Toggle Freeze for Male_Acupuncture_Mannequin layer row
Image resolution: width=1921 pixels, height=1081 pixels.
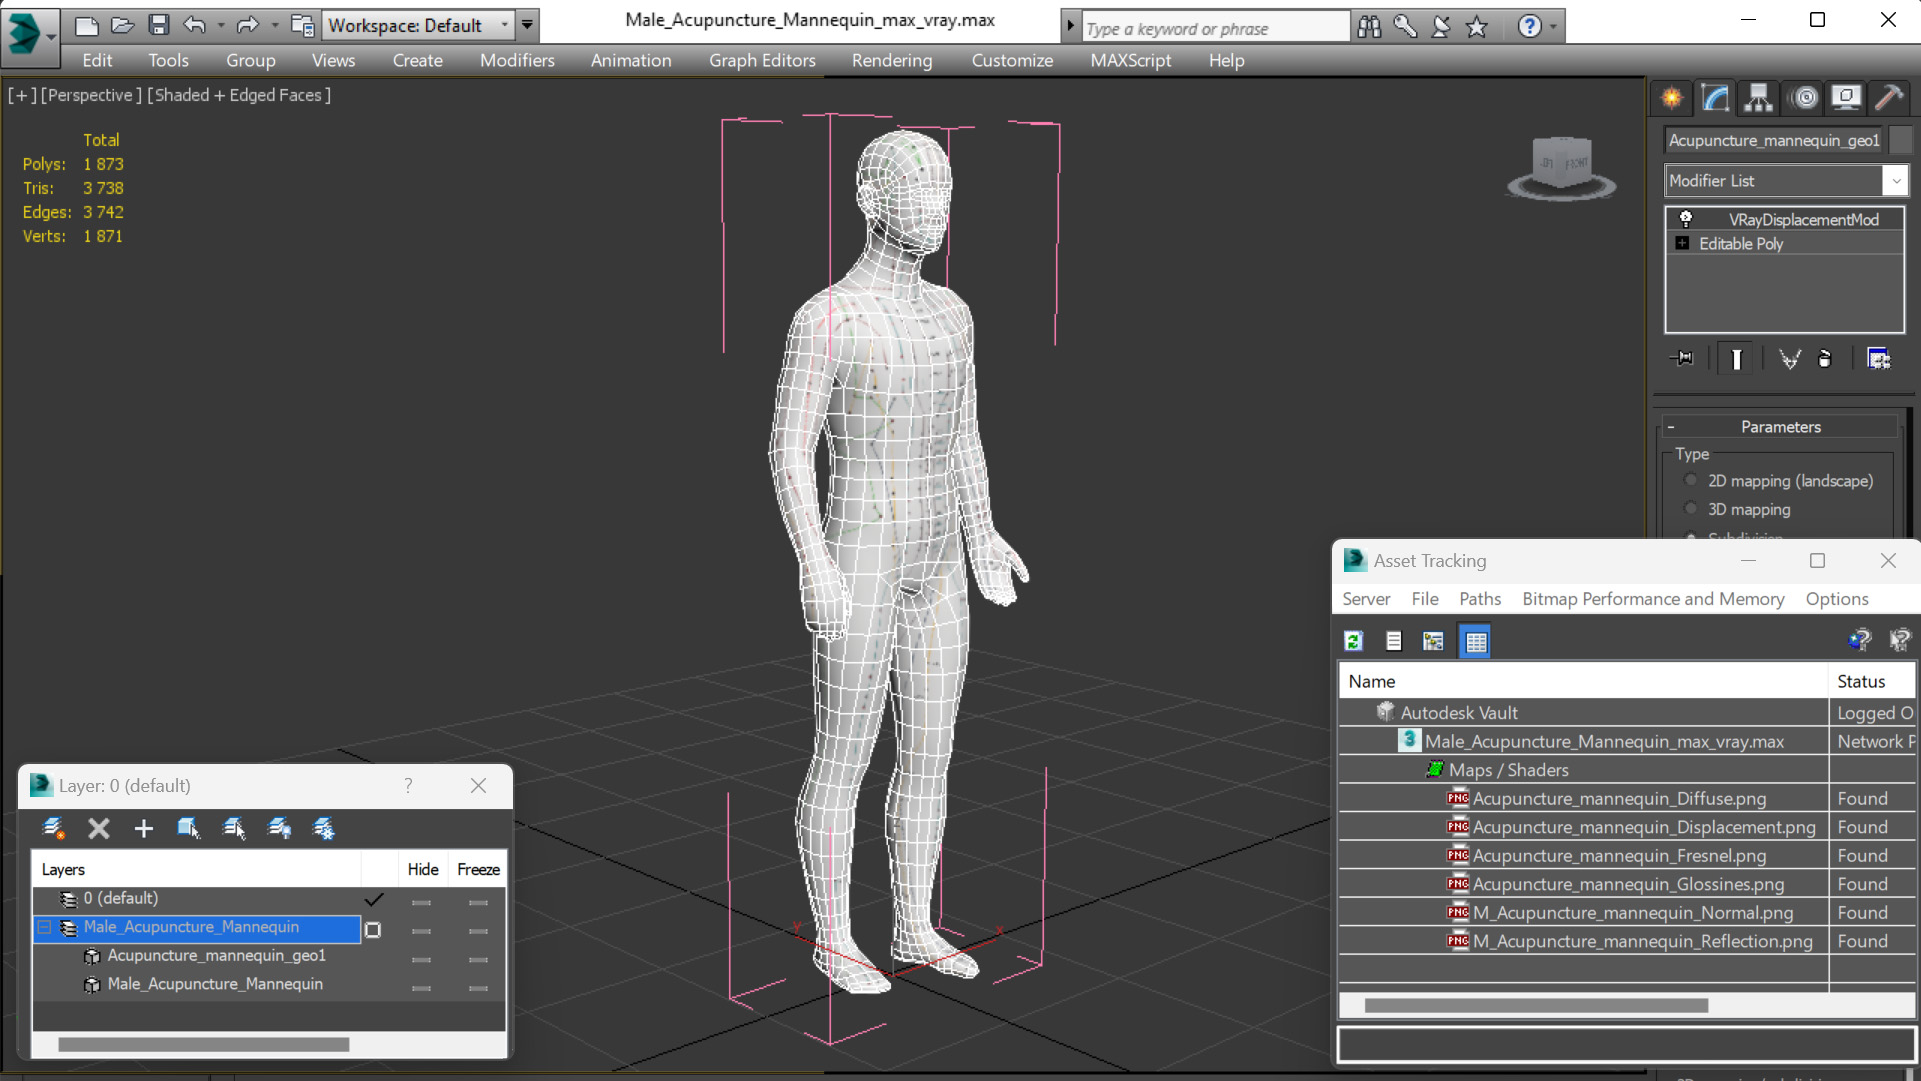tap(478, 931)
